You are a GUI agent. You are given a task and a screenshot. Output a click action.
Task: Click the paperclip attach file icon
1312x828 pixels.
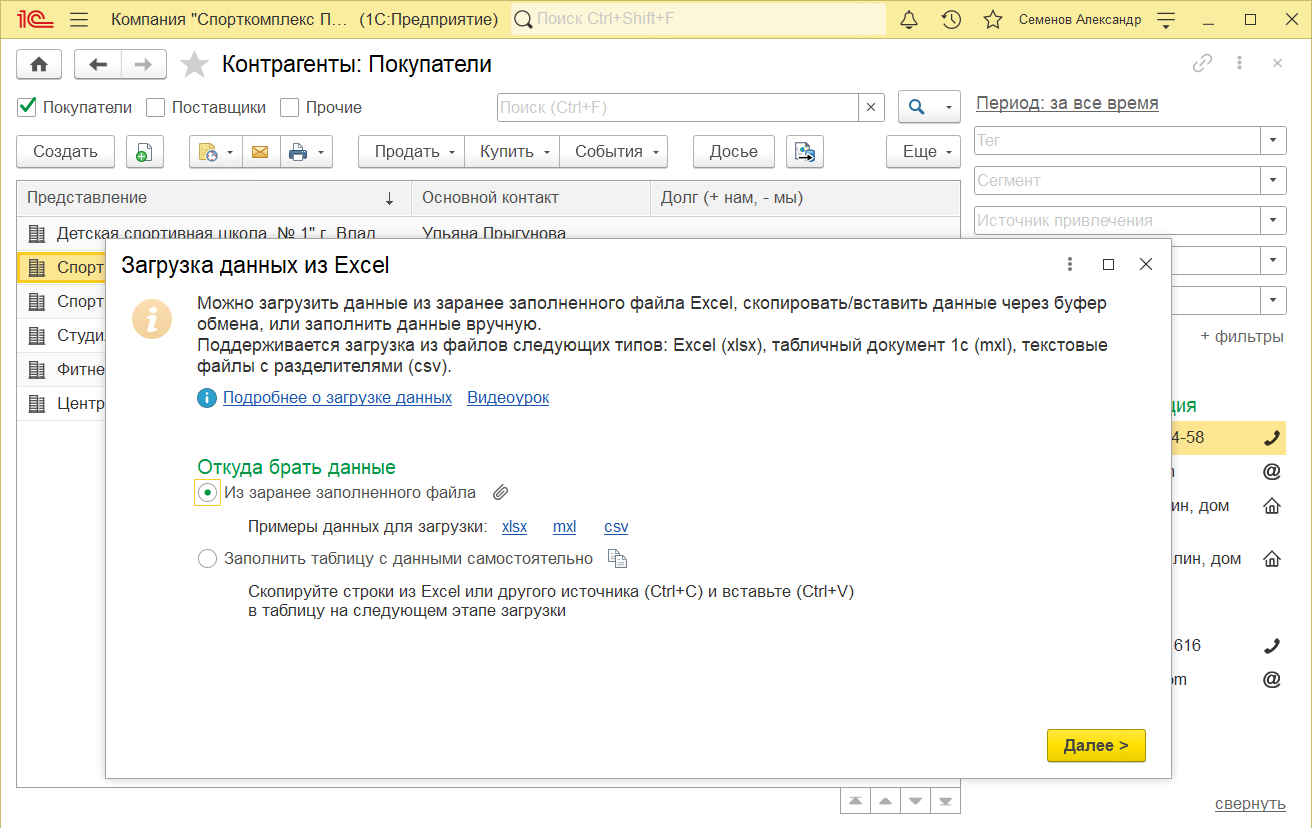[x=501, y=492]
